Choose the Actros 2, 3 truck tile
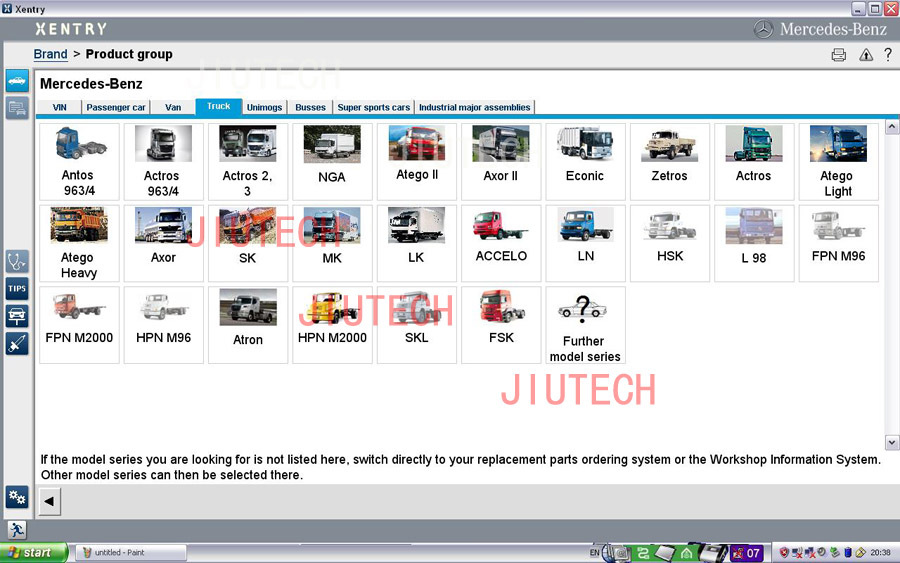The image size is (900, 563). (x=248, y=162)
